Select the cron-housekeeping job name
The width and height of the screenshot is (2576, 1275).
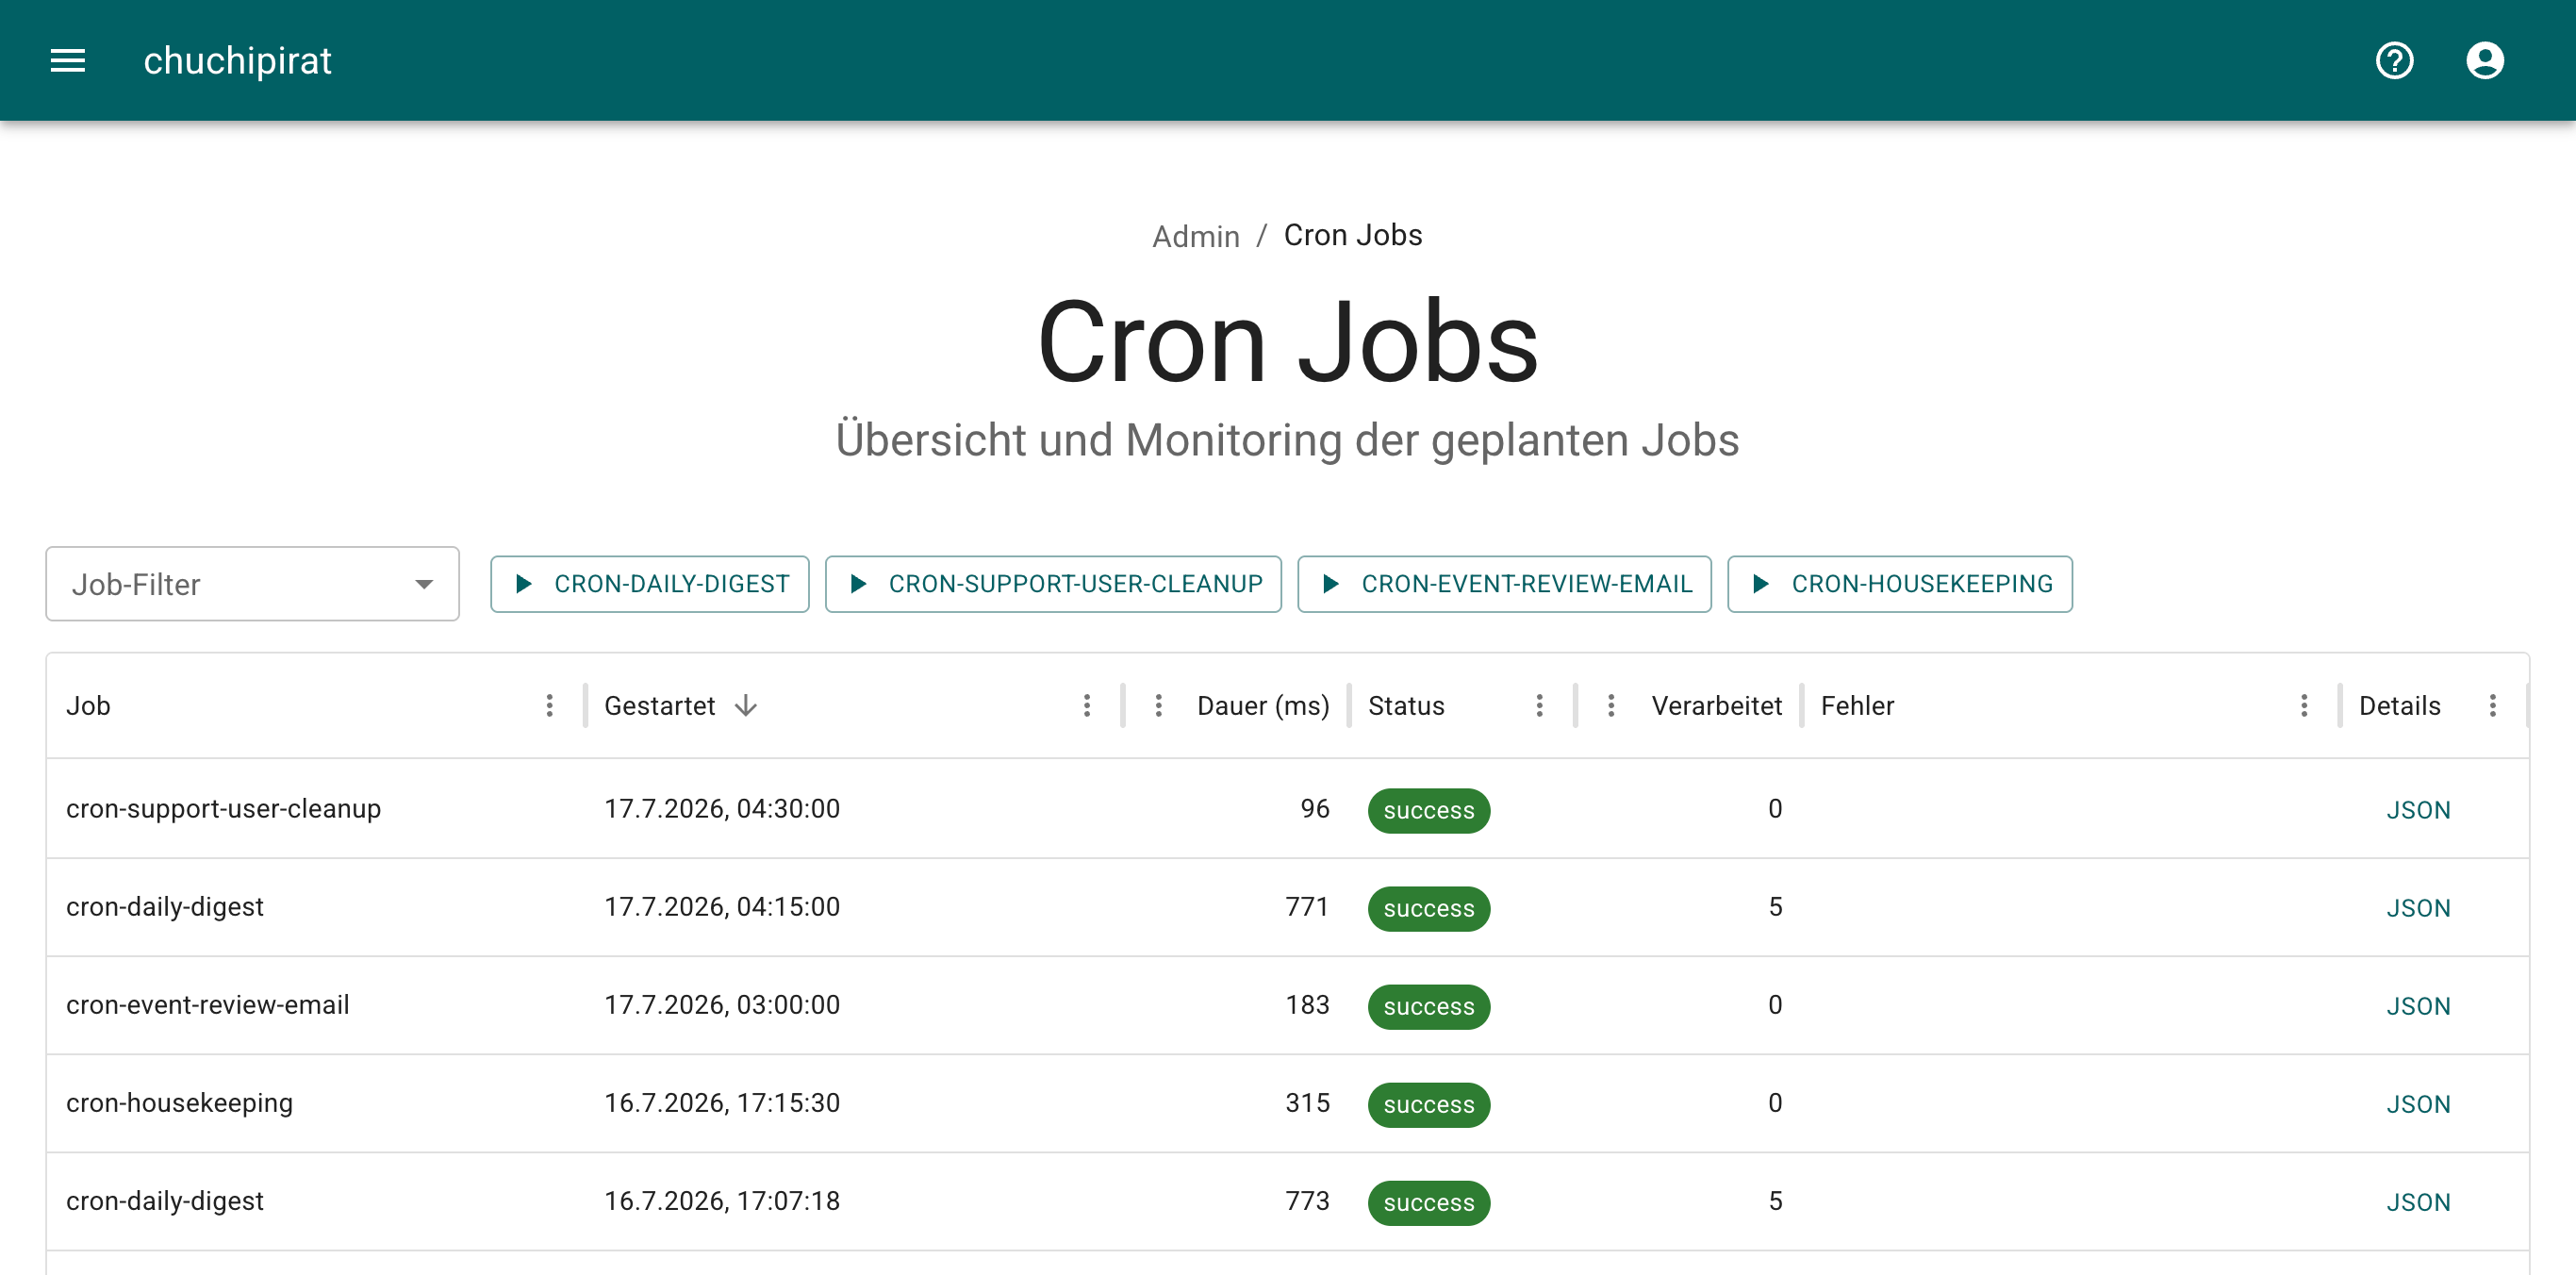(180, 1102)
